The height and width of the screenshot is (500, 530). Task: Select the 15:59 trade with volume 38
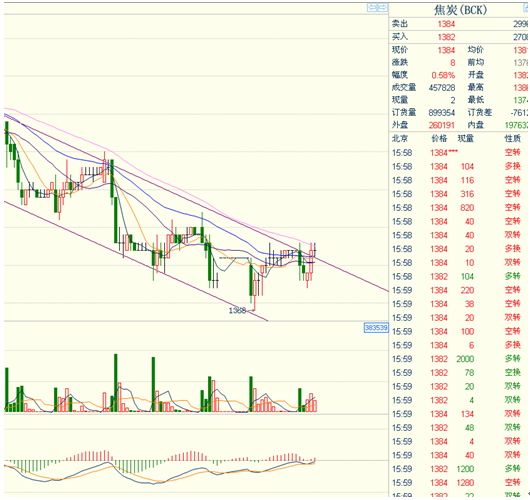[x=458, y=304]
